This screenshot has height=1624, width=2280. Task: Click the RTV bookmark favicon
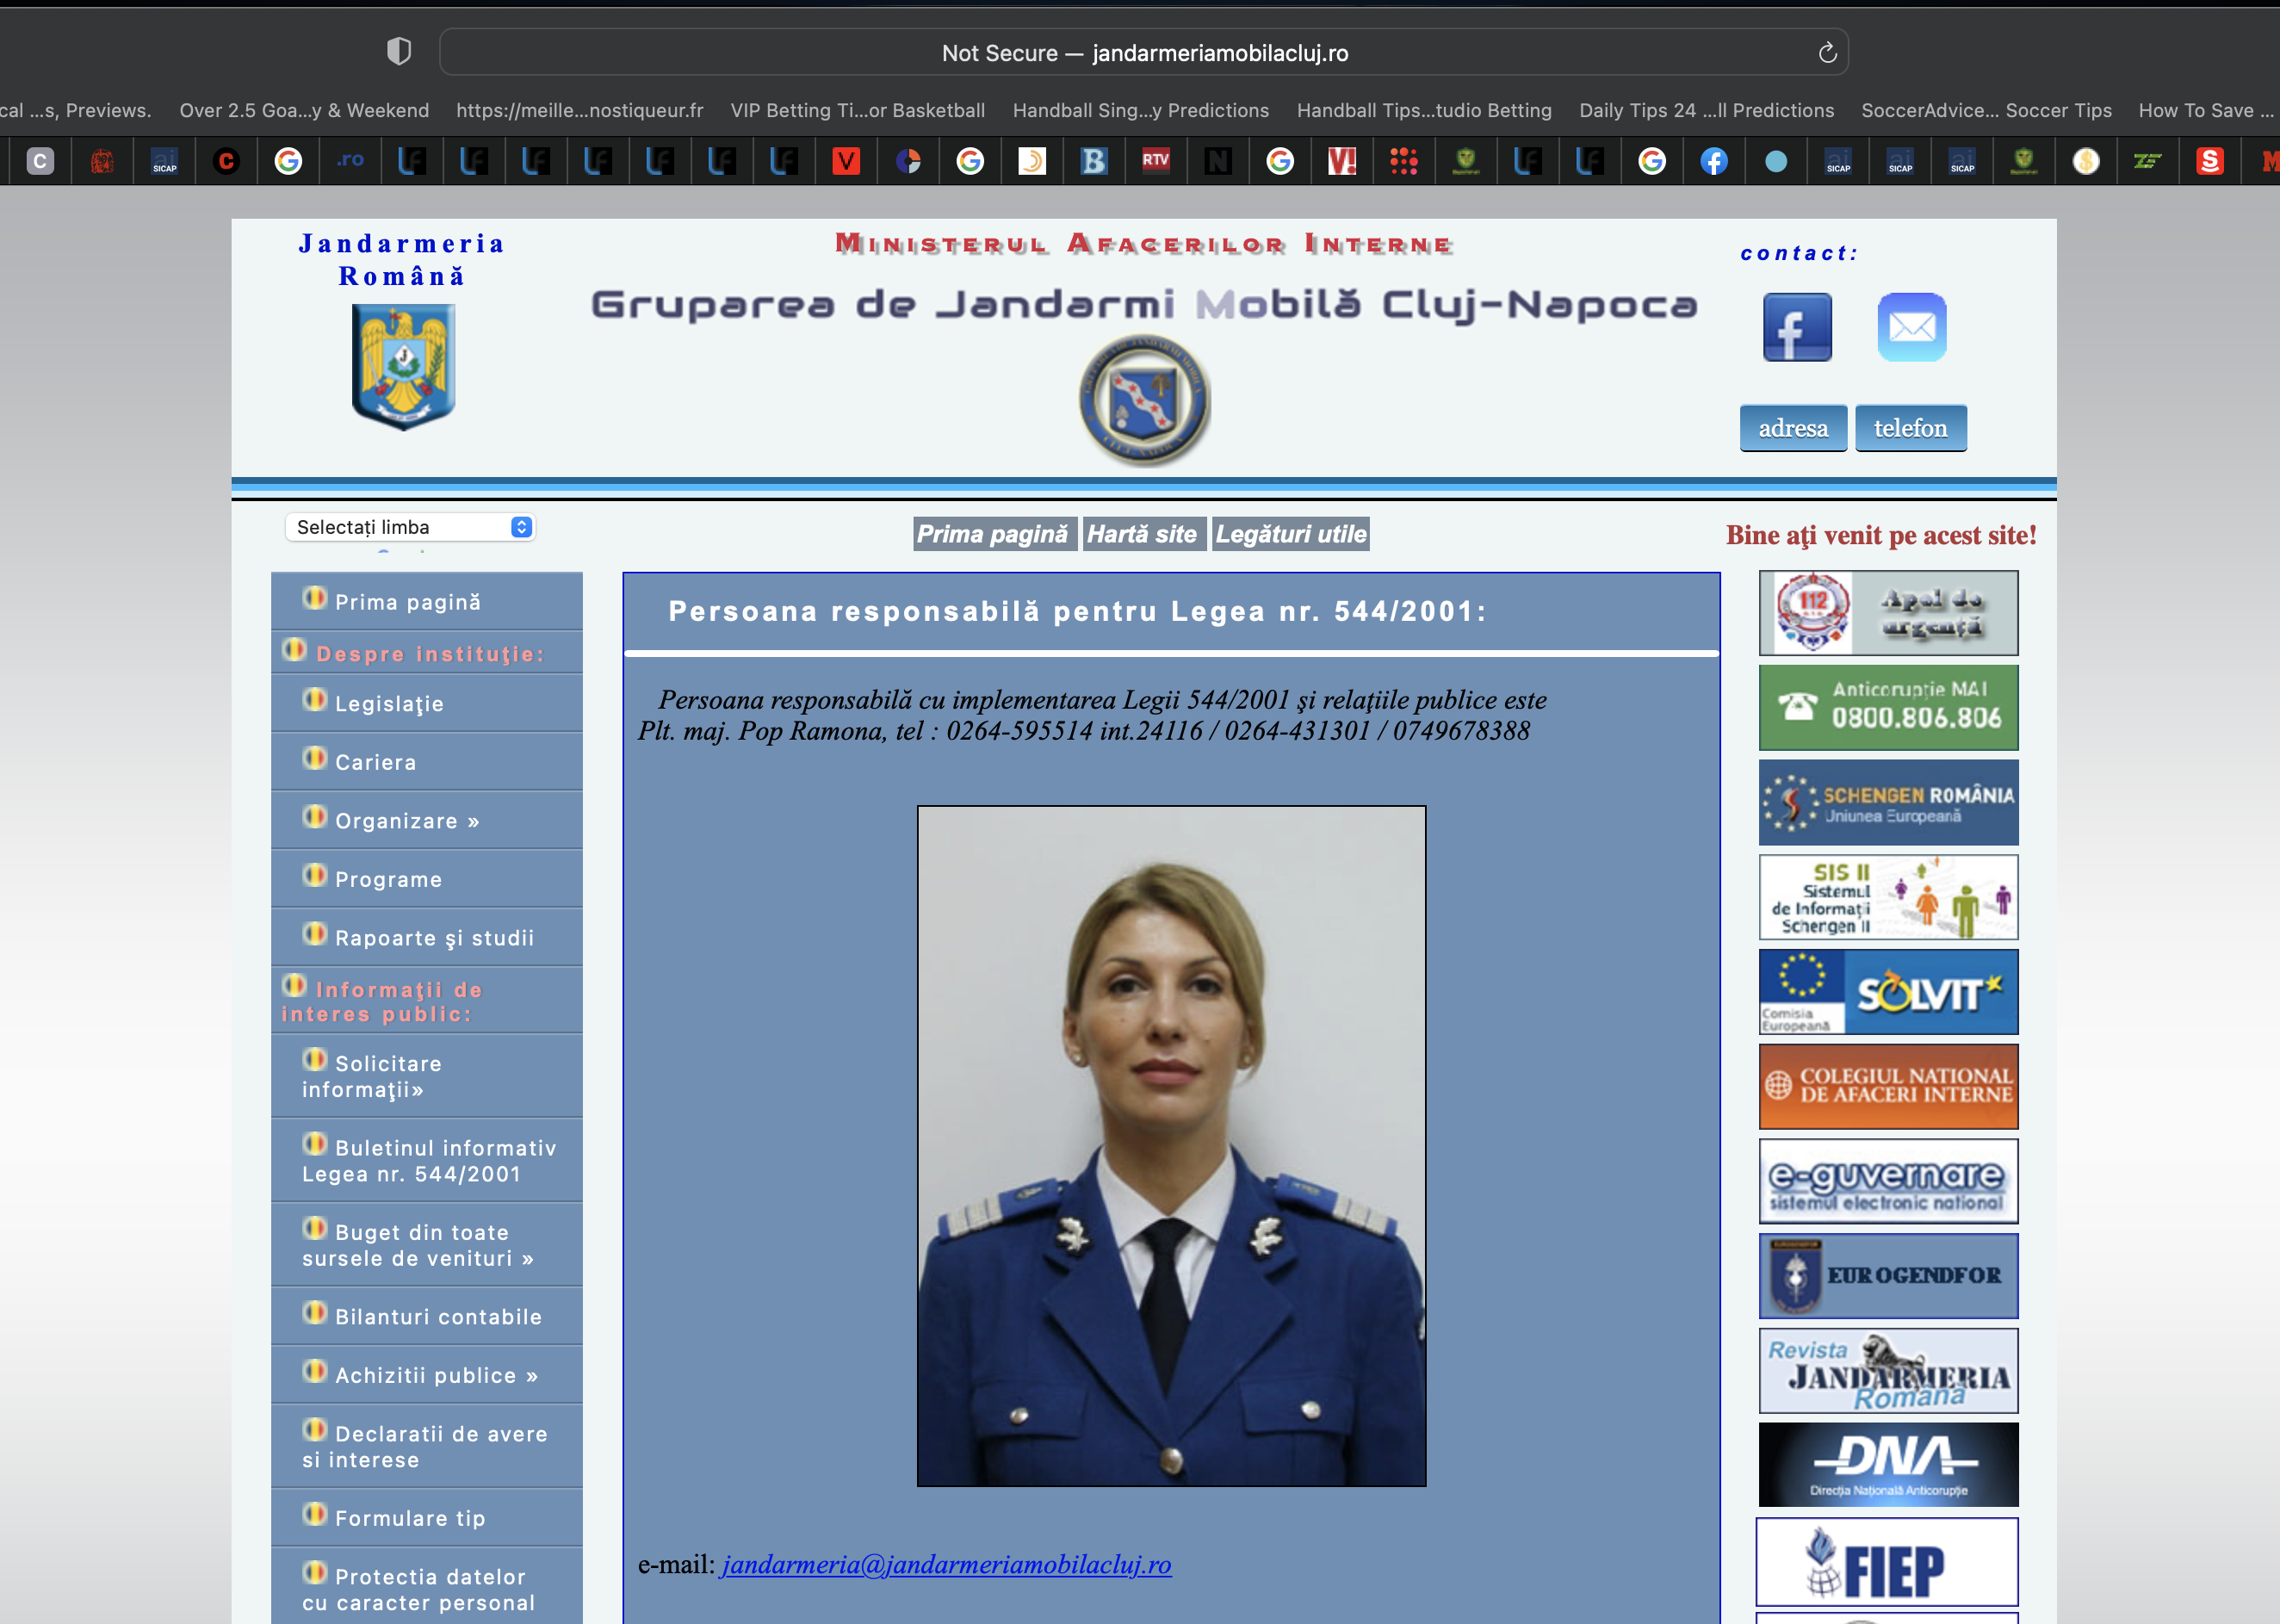pos(1155,161)
